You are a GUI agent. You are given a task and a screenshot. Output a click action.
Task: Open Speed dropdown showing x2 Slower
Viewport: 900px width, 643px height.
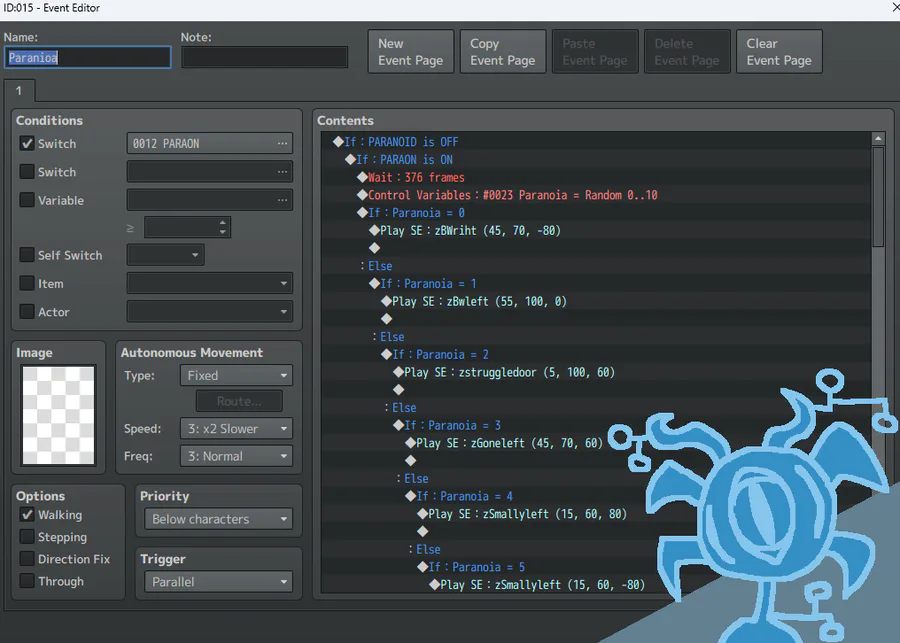click(x=236, y=428)
